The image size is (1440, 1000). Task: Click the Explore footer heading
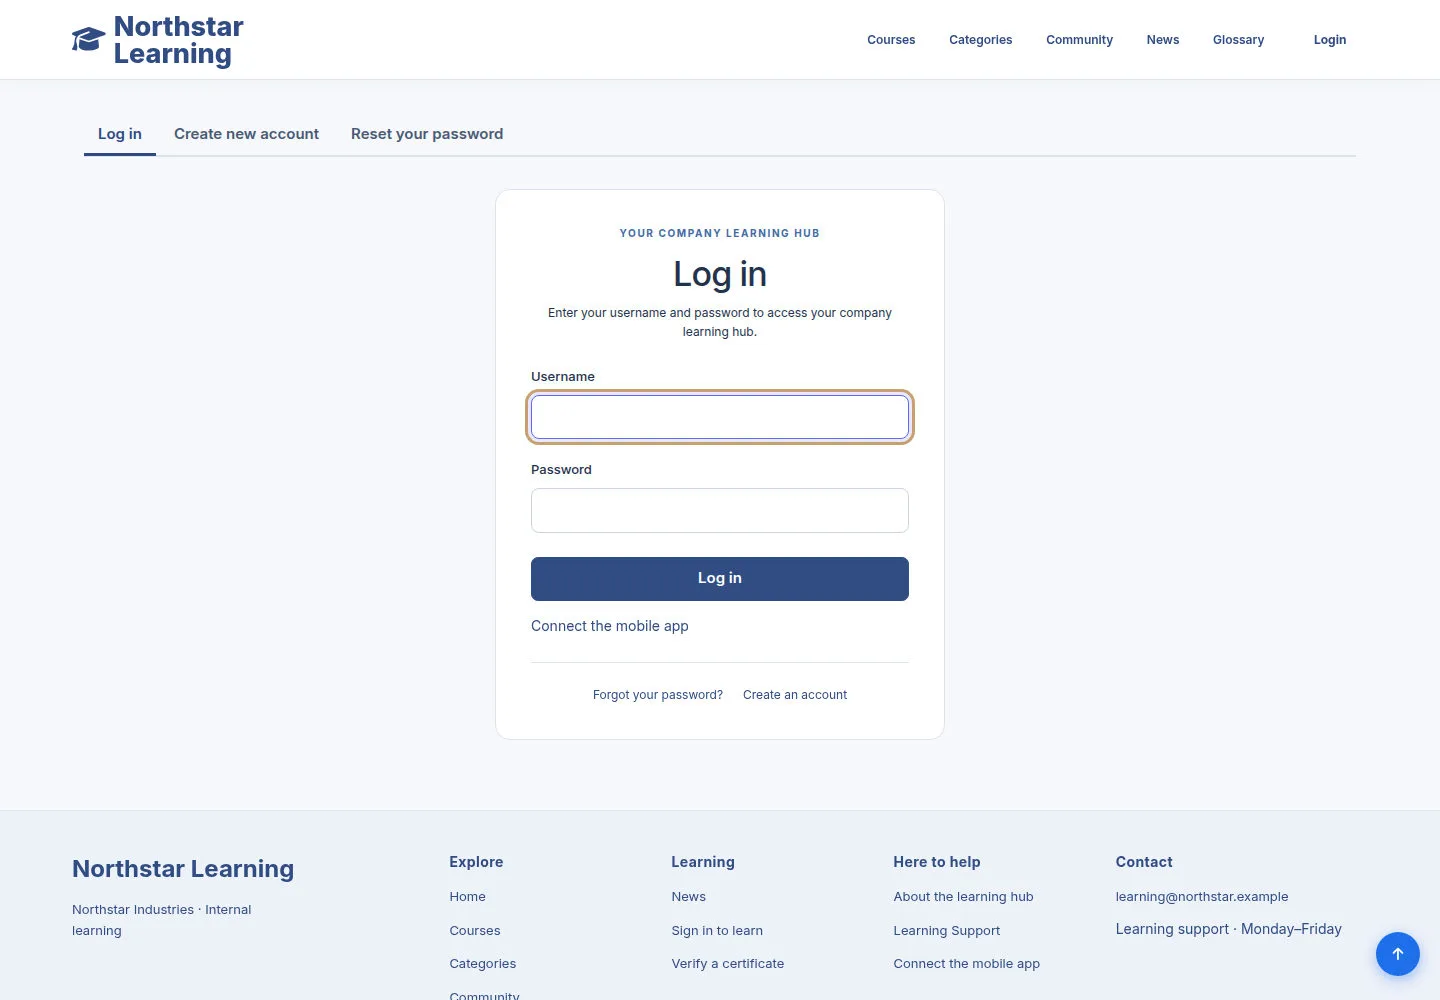pos(476,862)
